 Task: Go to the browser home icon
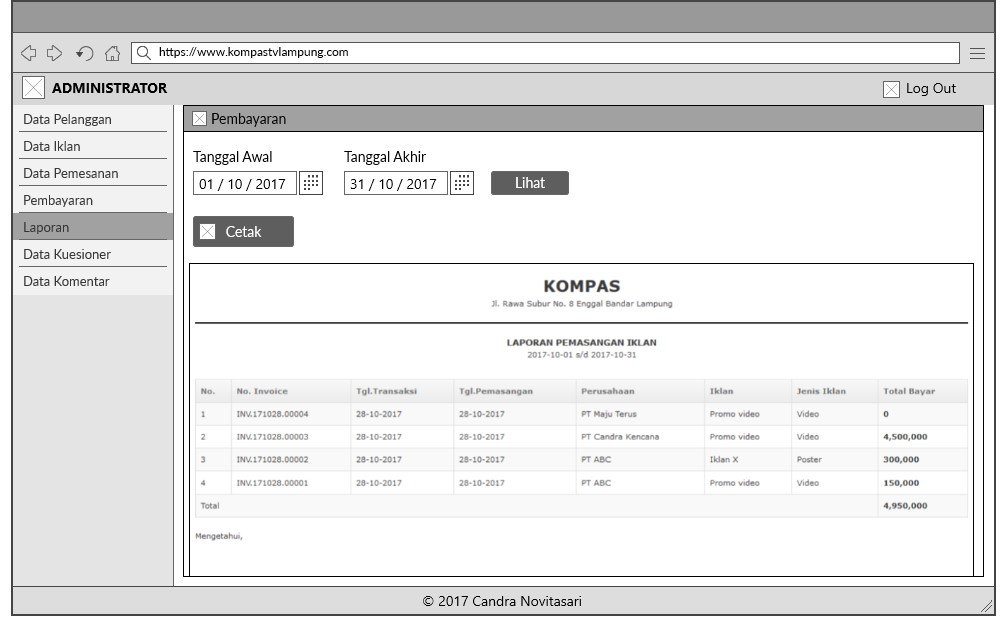[113, 53]
